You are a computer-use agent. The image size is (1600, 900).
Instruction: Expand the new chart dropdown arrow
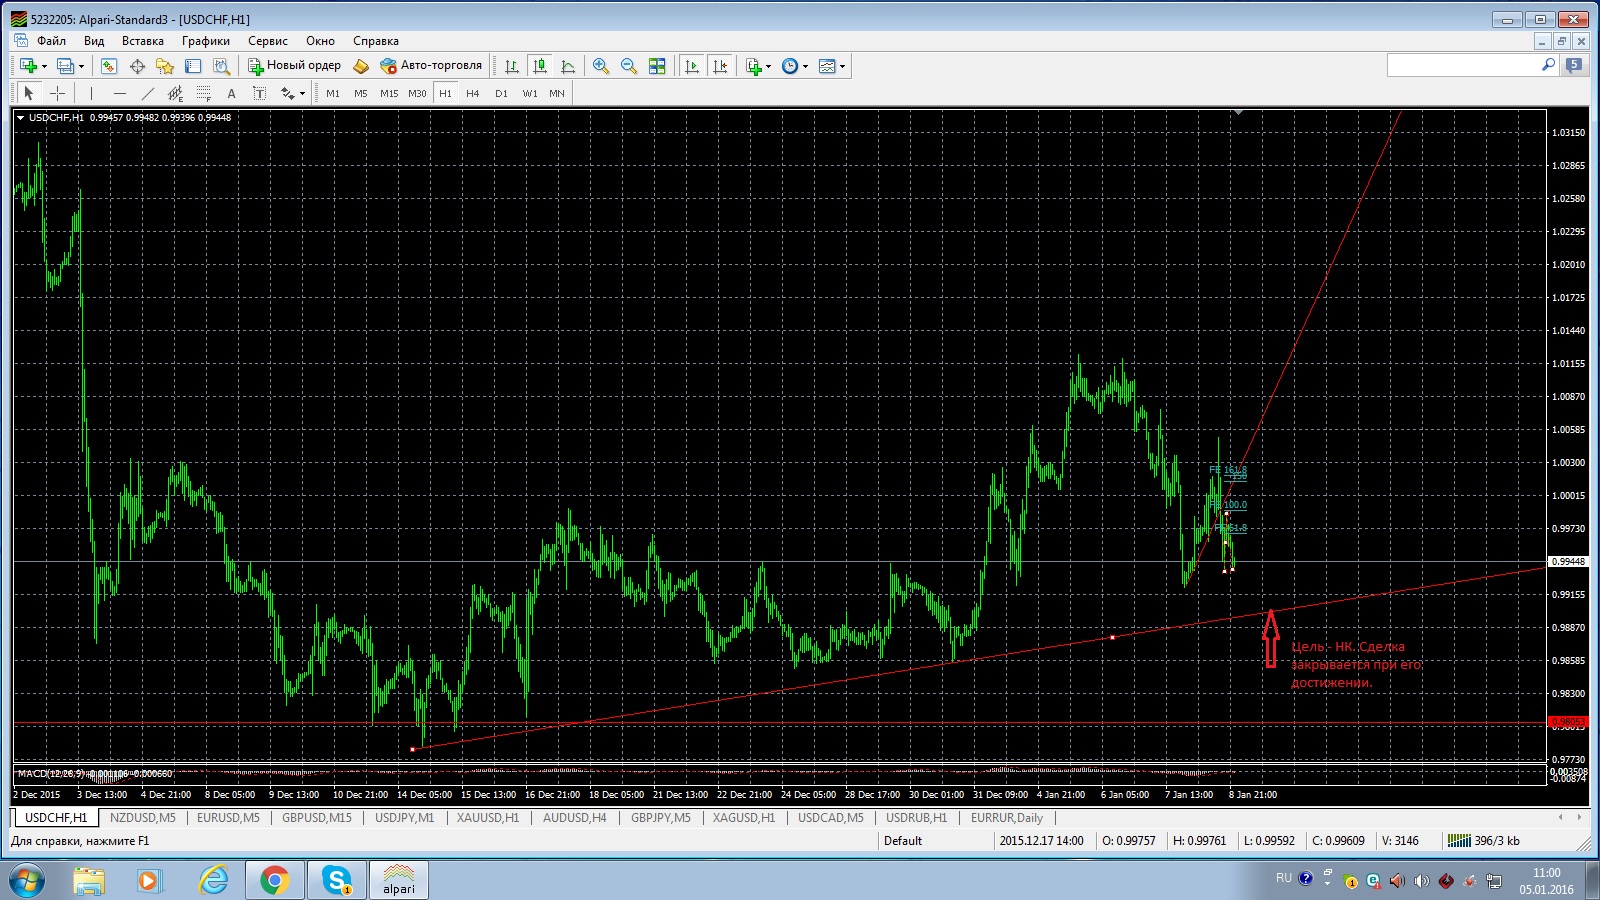(x=44, y=66)
